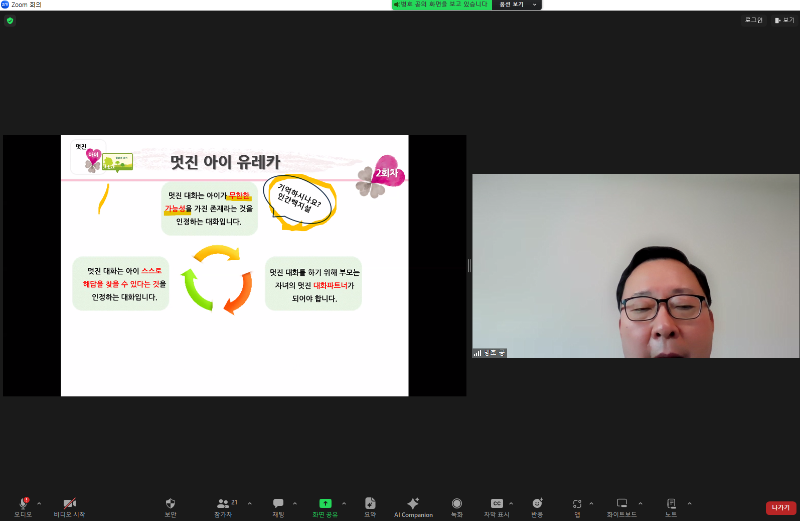Click the circular arrows diagram on slide
Image resolution: width=800 pixels, height=521 pixels.
[x=218, y=279]
